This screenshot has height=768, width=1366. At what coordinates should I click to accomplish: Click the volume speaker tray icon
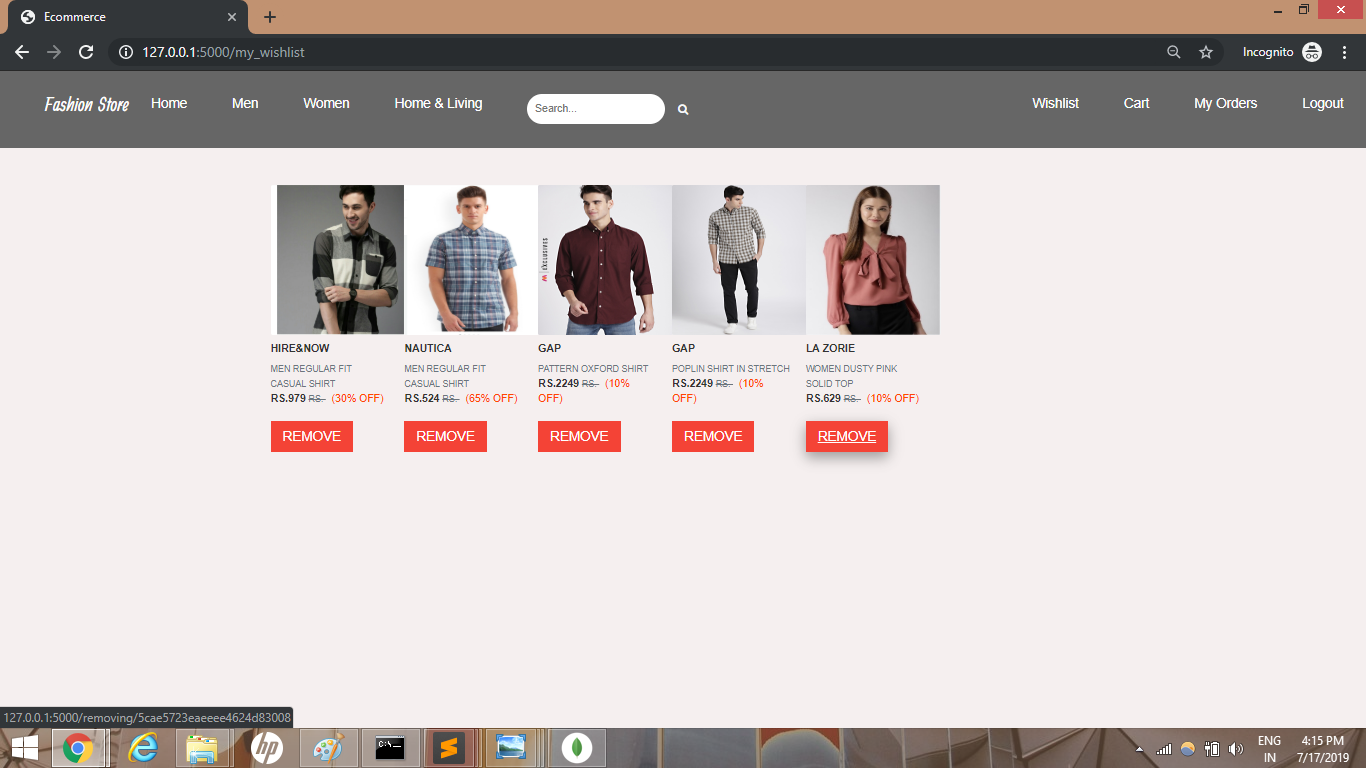click(1236, 748)
